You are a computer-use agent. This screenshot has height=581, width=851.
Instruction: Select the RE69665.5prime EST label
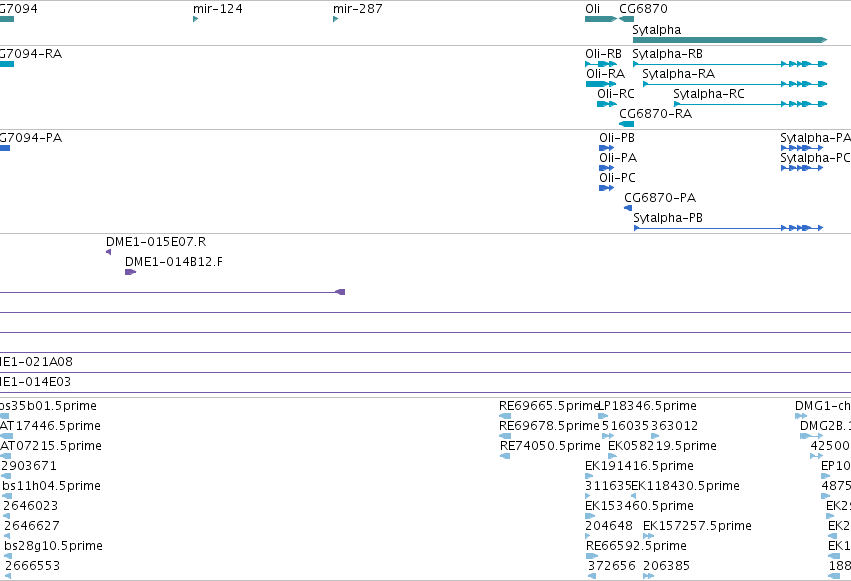tap(548, 406)
